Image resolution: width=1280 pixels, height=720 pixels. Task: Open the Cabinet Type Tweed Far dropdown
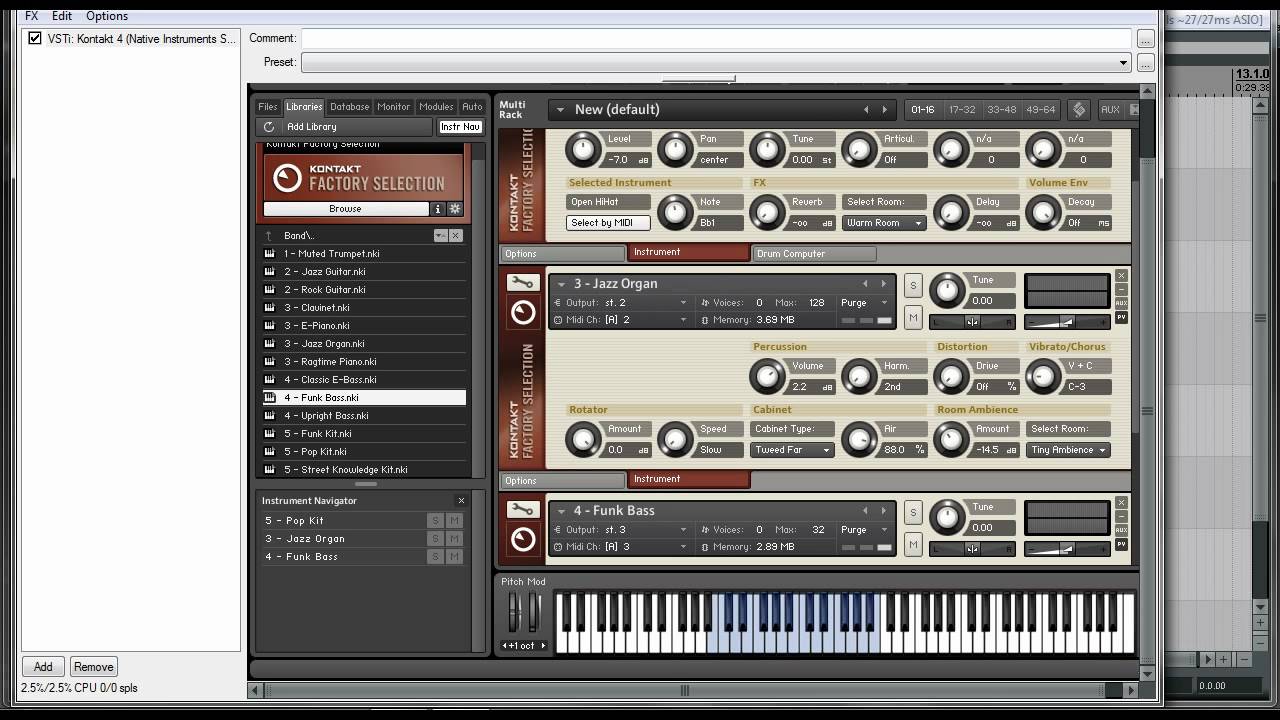pyautogui.click(x=792, y=450)
